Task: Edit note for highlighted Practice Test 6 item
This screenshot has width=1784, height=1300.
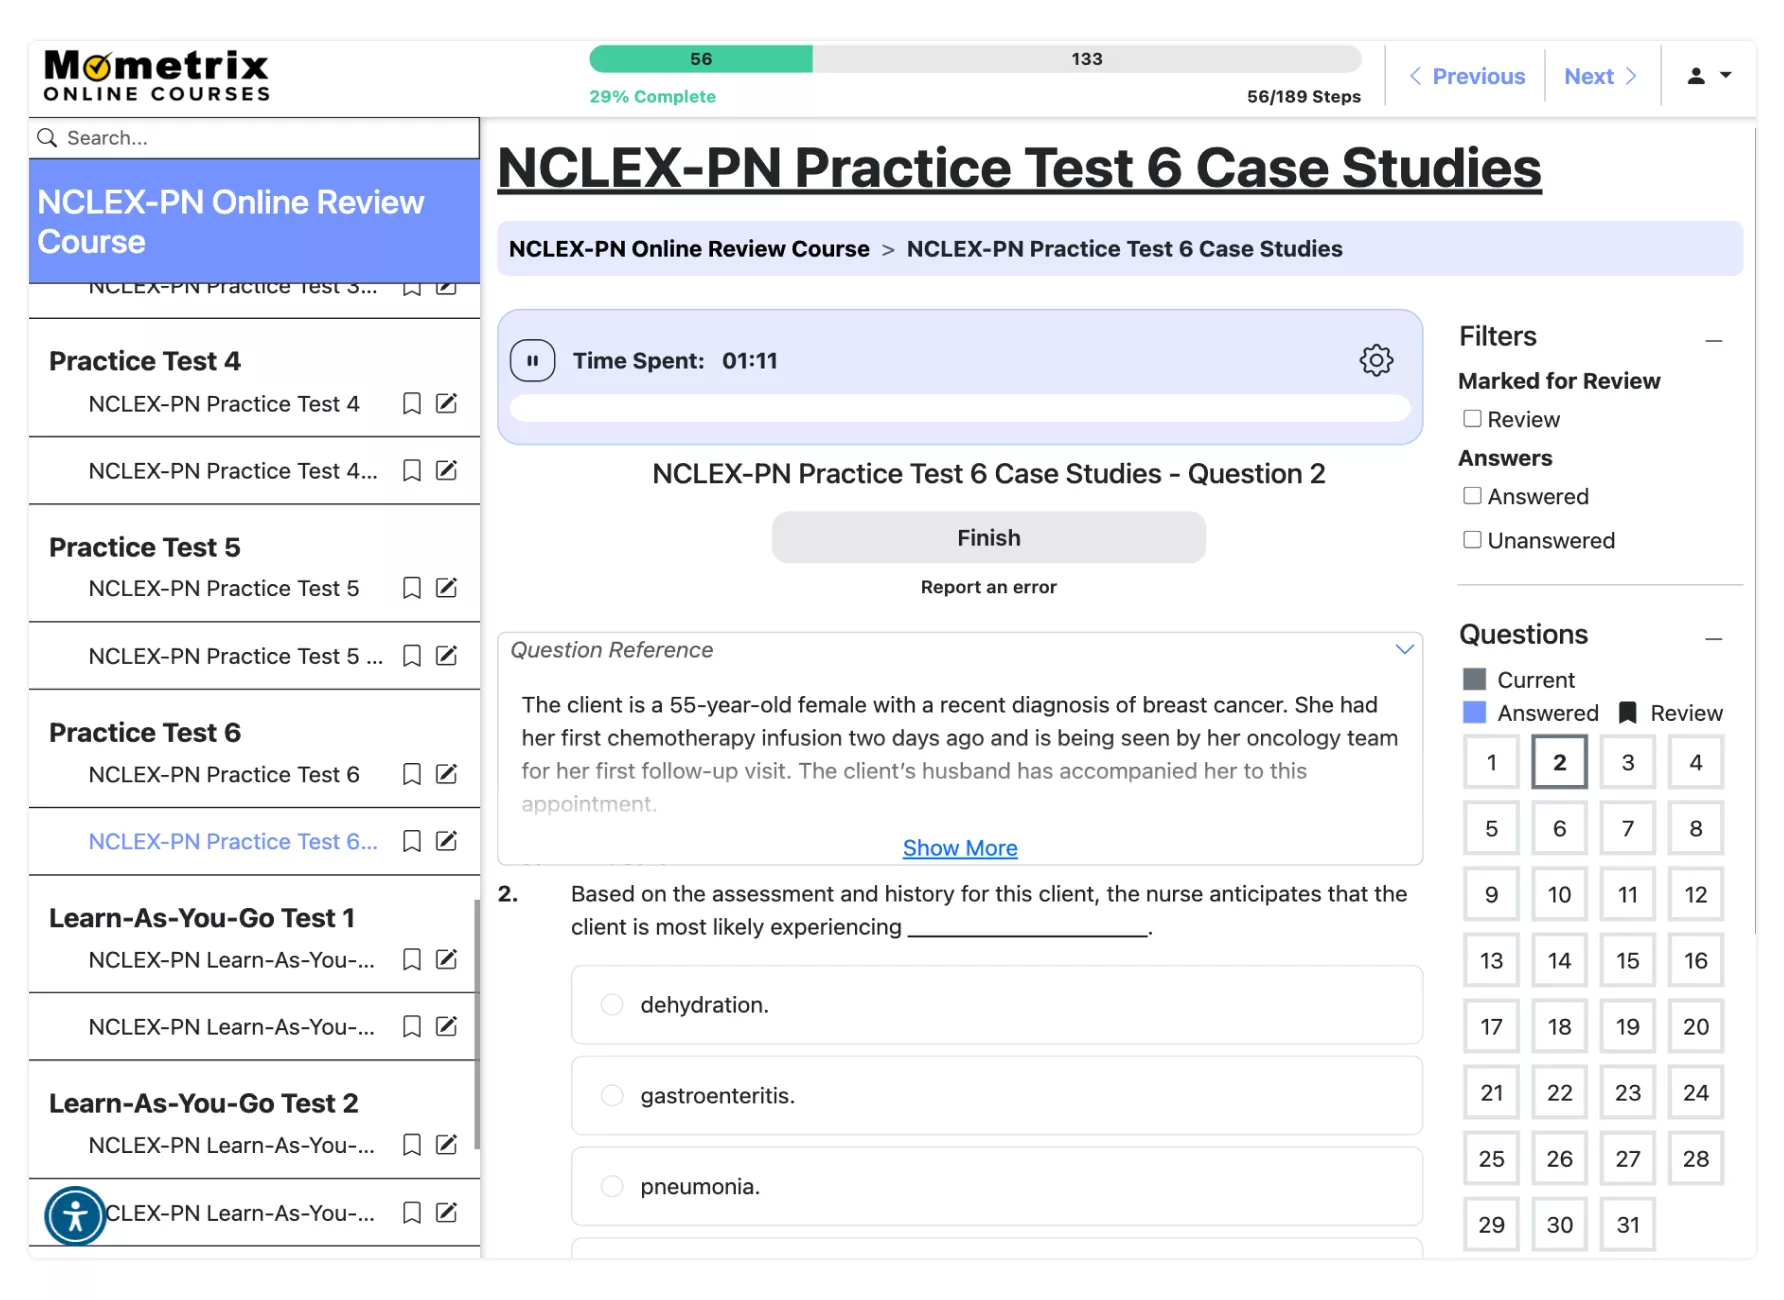Action: (447, 841)
